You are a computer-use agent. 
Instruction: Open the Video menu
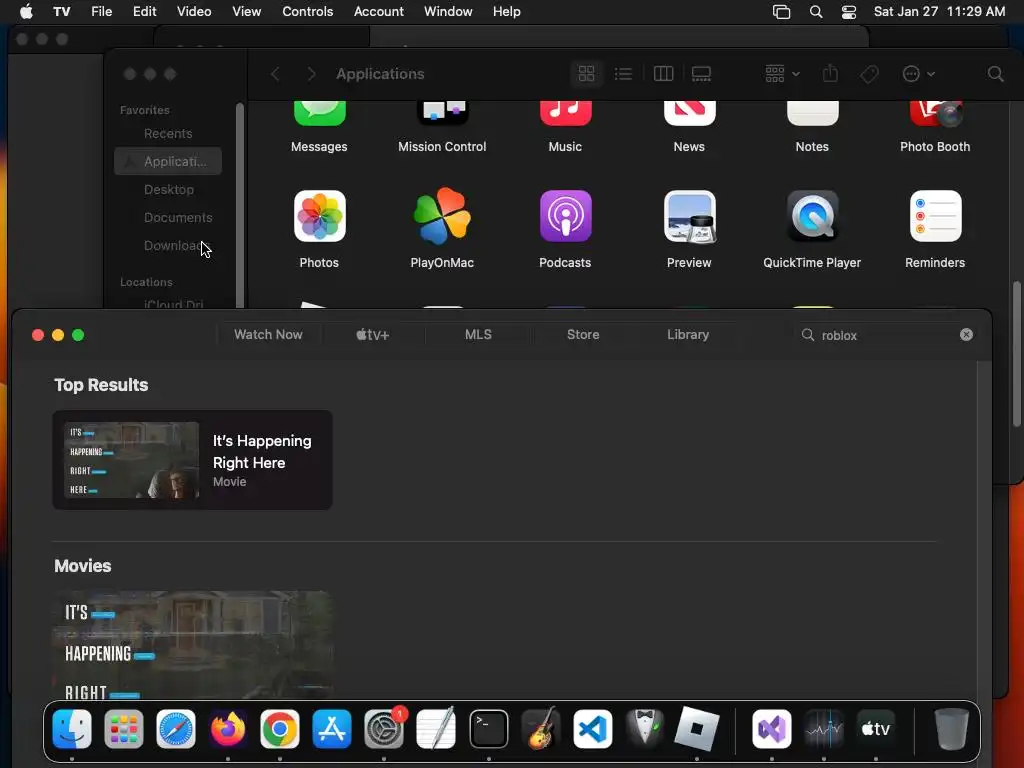[x=194, y=11]
